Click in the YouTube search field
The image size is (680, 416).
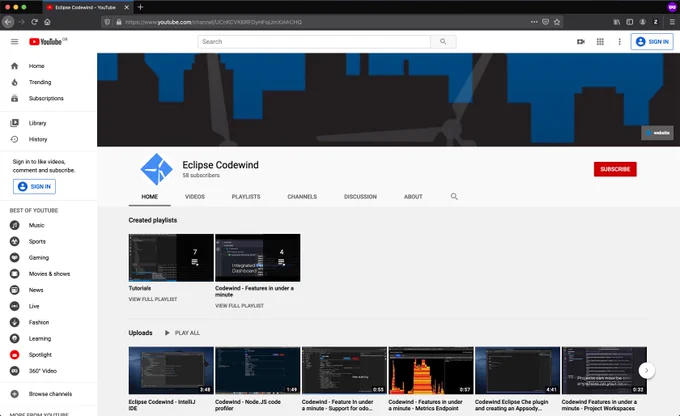pos(314,42)
